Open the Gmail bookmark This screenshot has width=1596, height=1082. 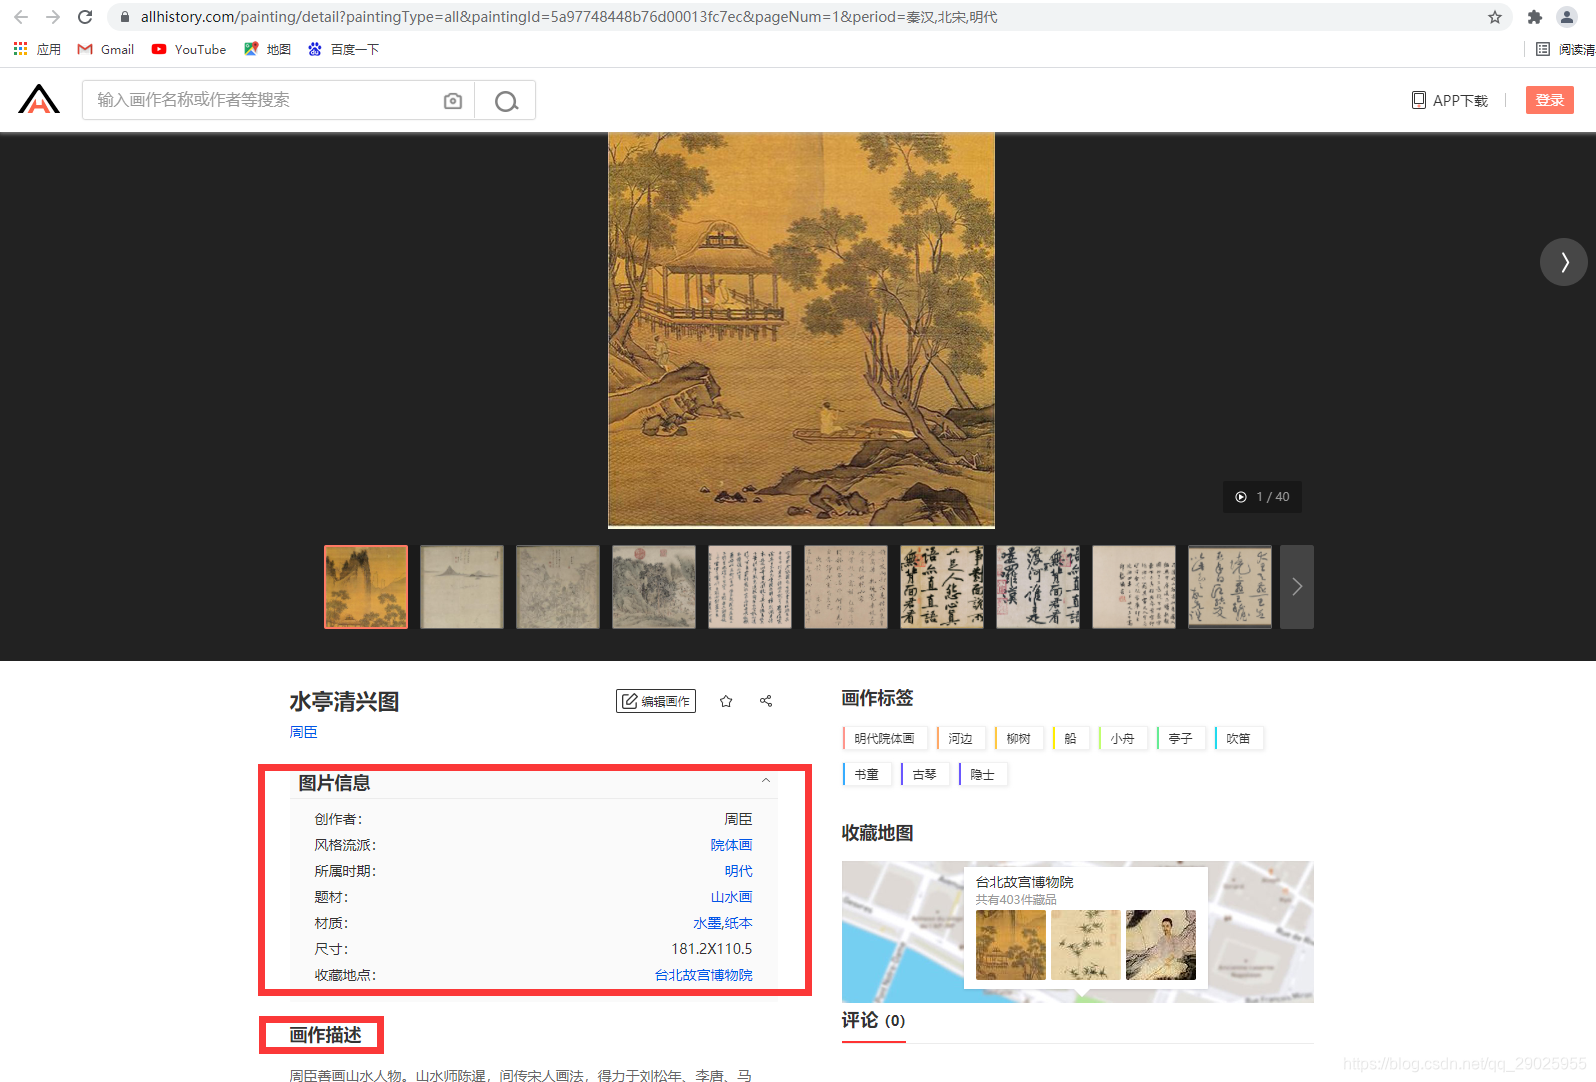[x=106, y=49]
